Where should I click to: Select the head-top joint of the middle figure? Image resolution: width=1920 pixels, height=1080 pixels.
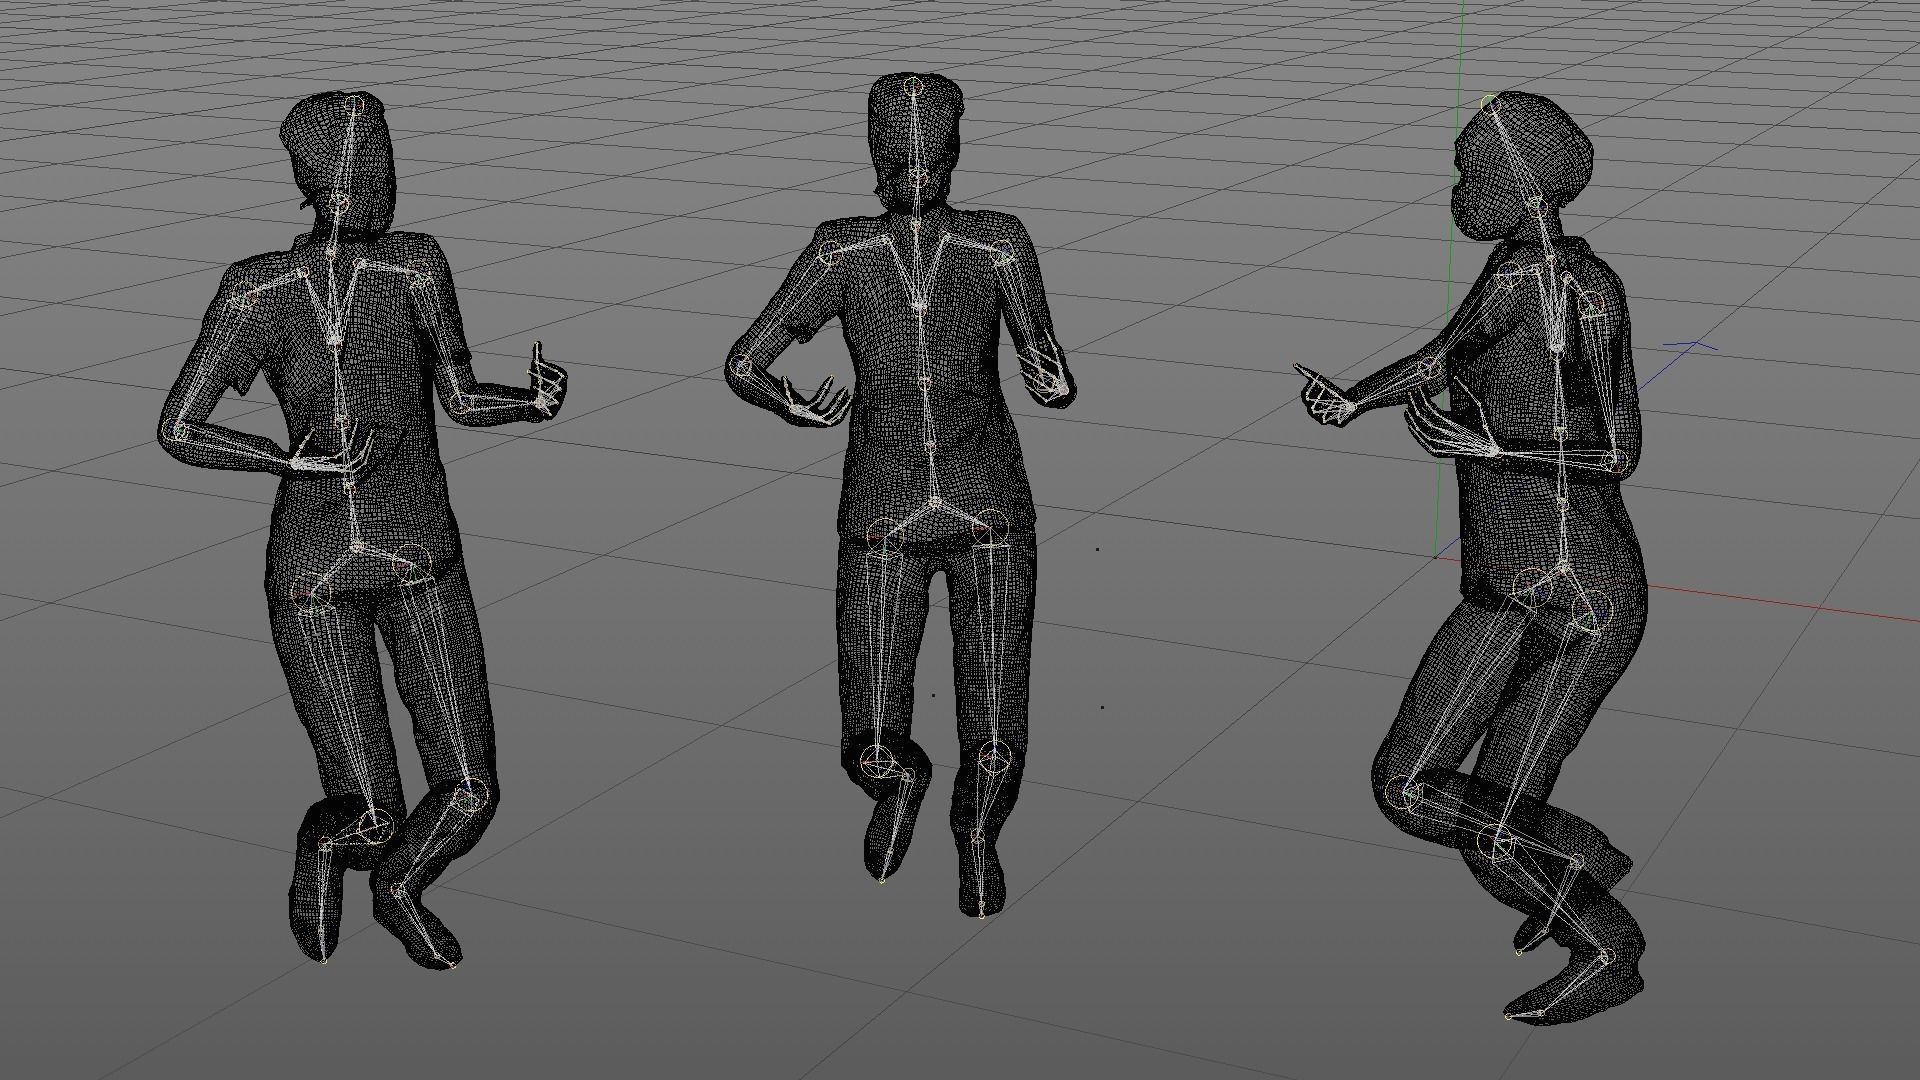tap(913, 87)
